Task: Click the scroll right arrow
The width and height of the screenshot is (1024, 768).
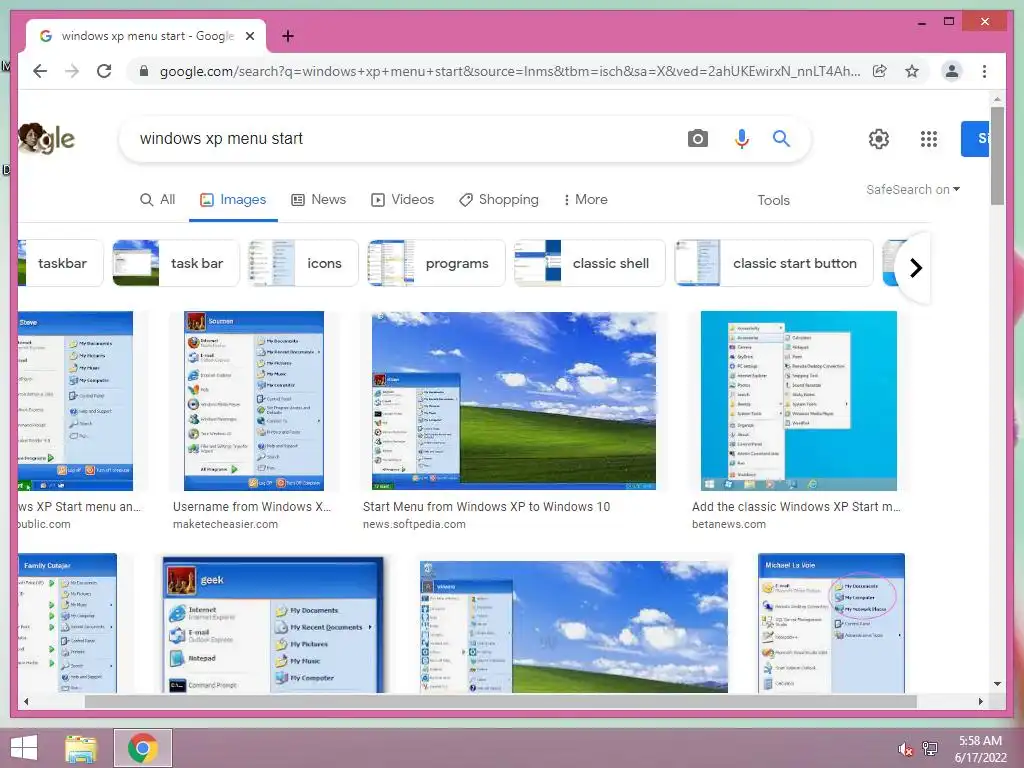Action: coord(980,701)
